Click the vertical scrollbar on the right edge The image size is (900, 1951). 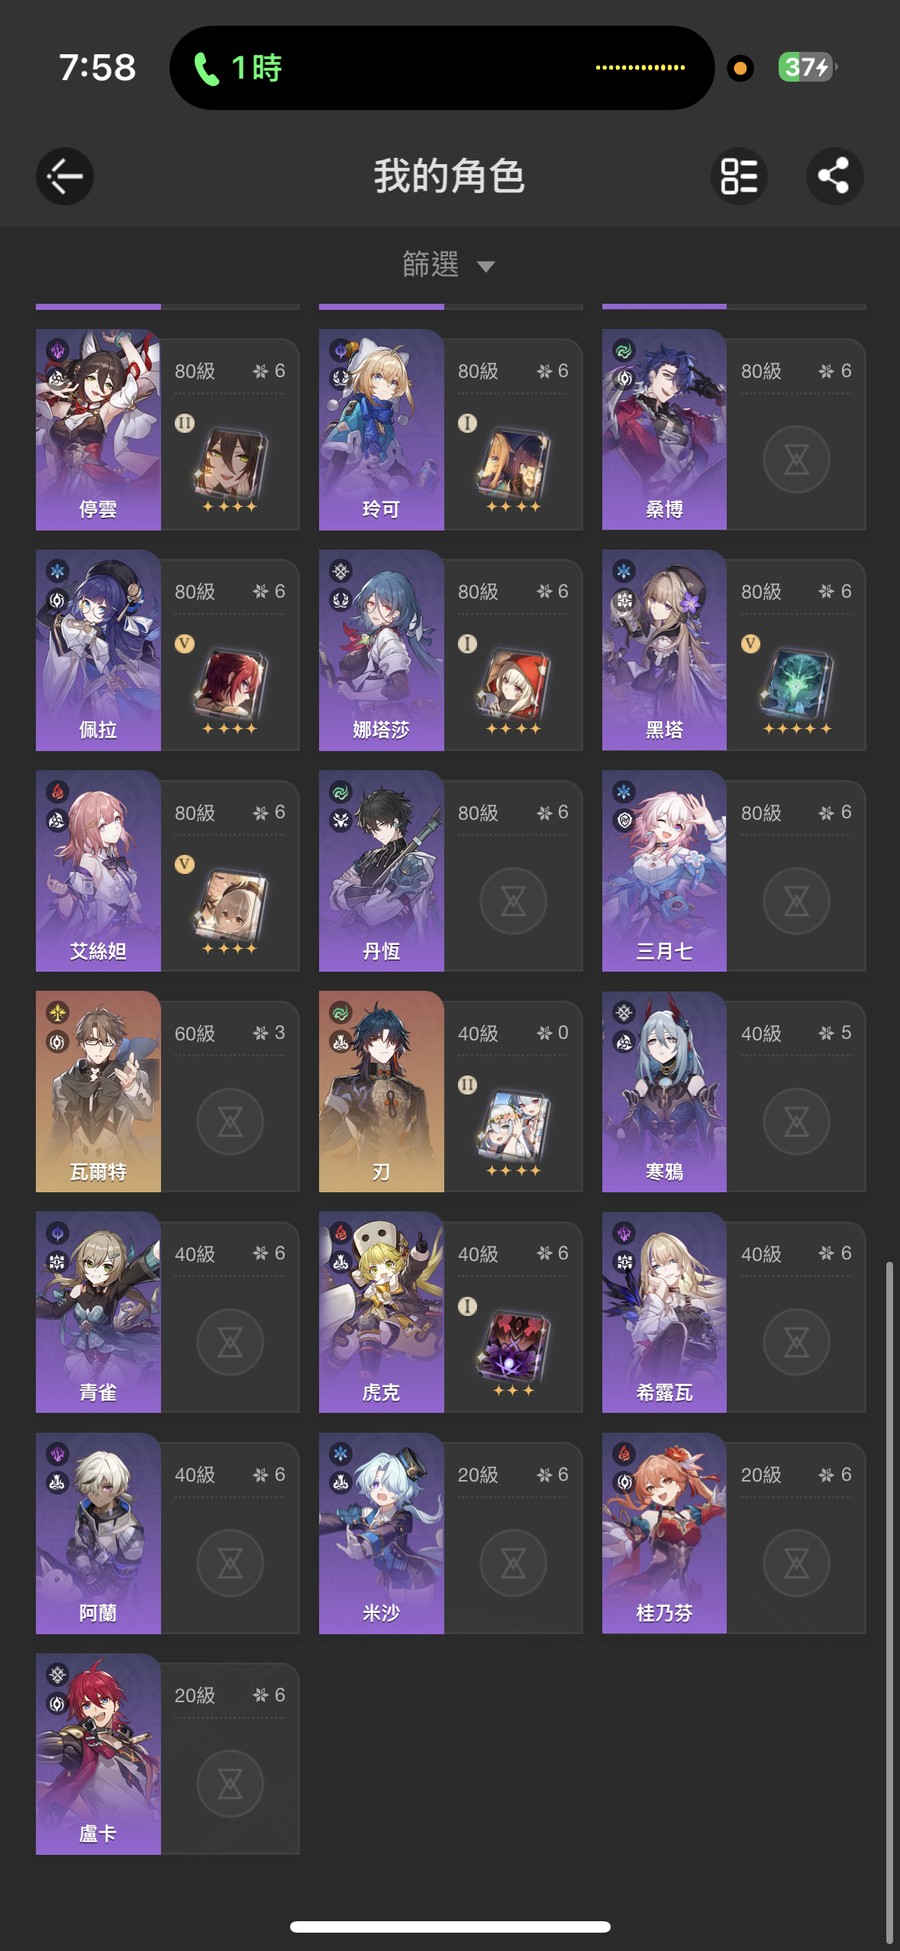click(889, 1600)
